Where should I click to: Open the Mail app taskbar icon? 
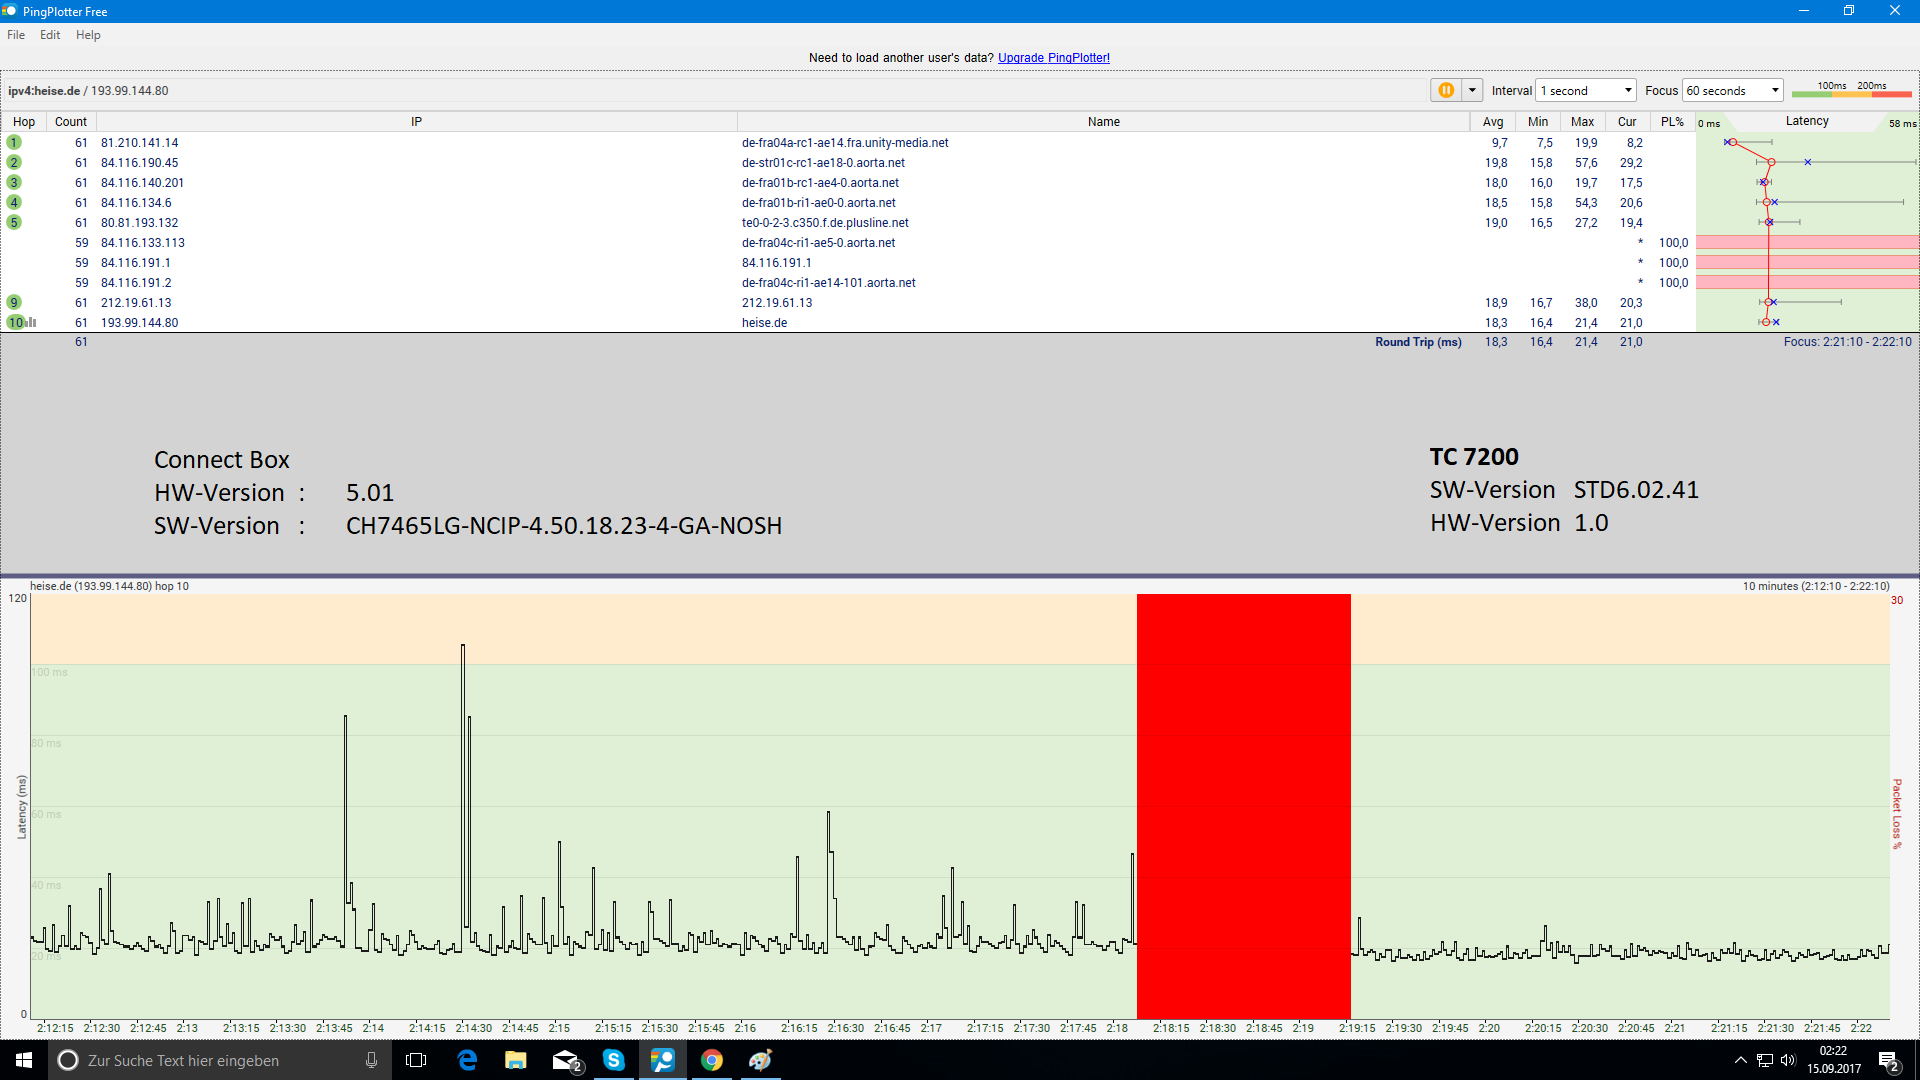point(566,1060)
